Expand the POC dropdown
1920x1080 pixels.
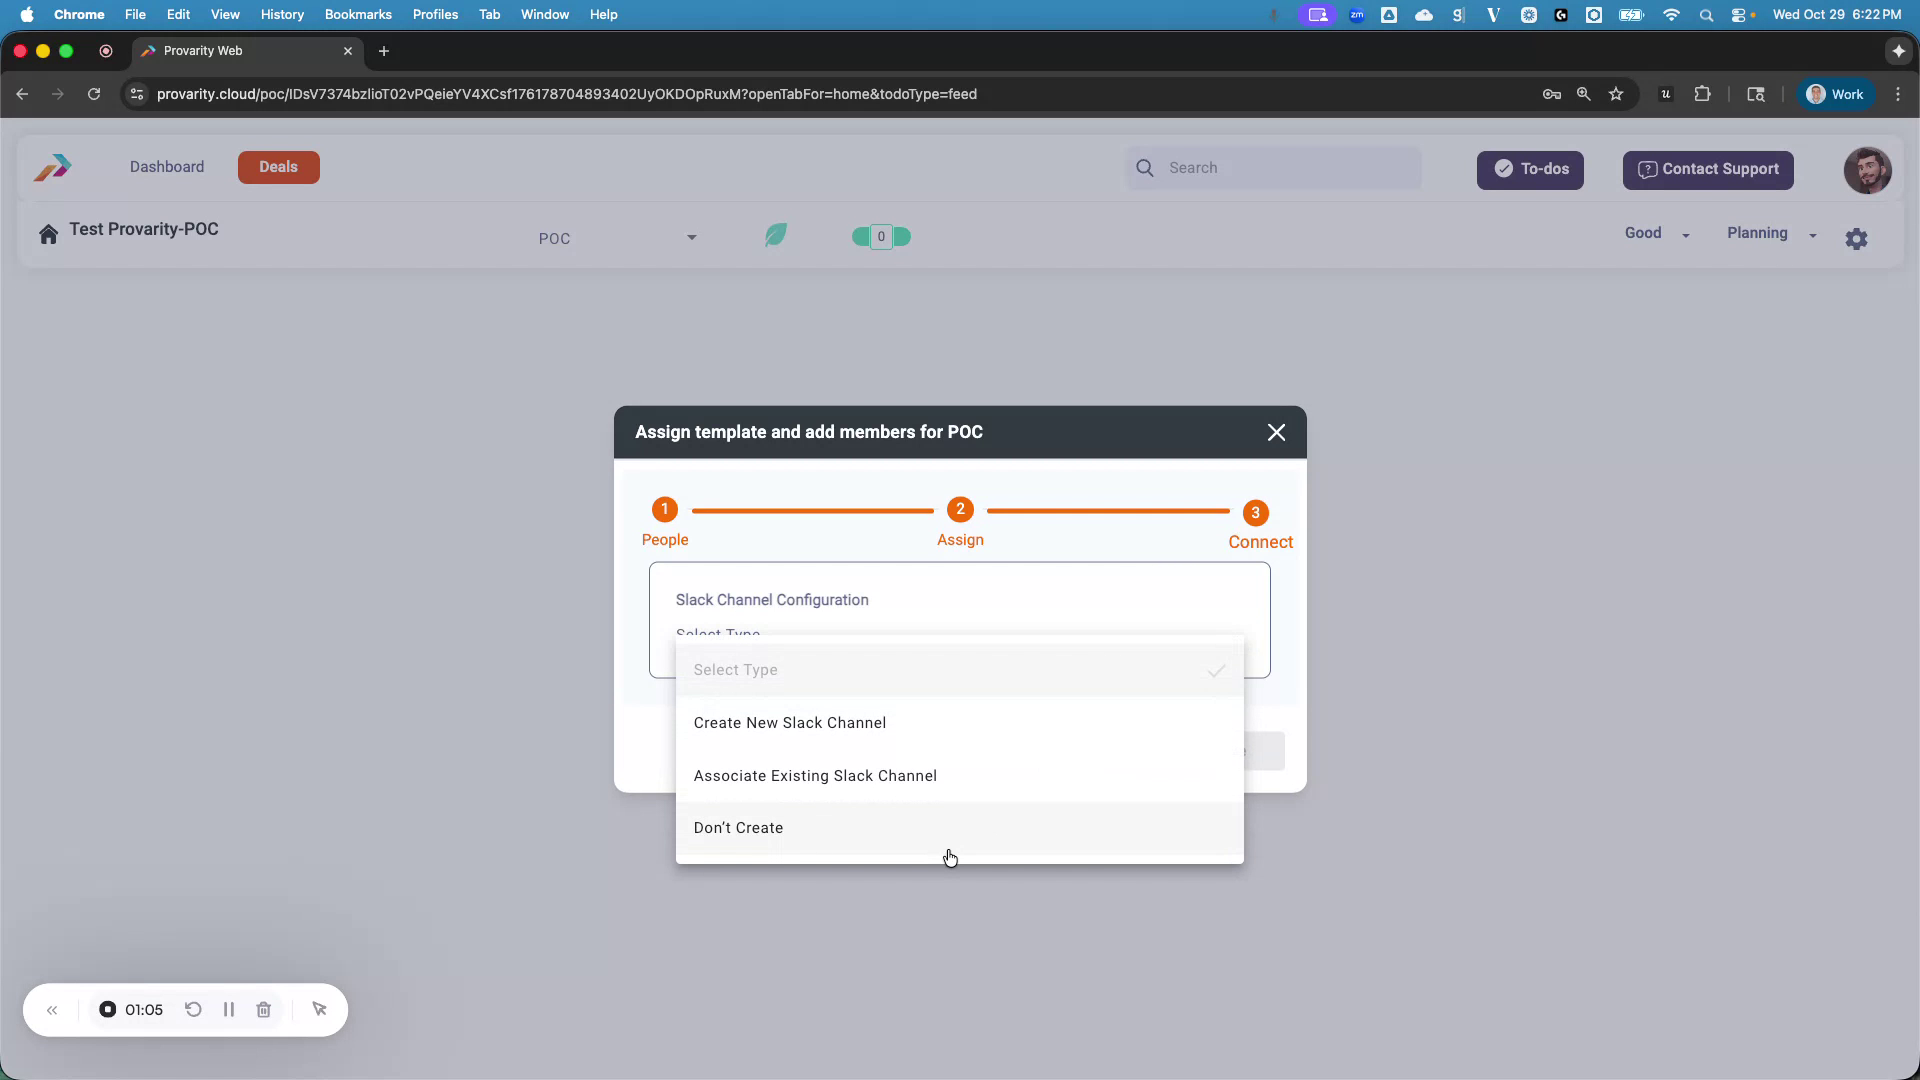pyautogui.click(x=690, y=238)
